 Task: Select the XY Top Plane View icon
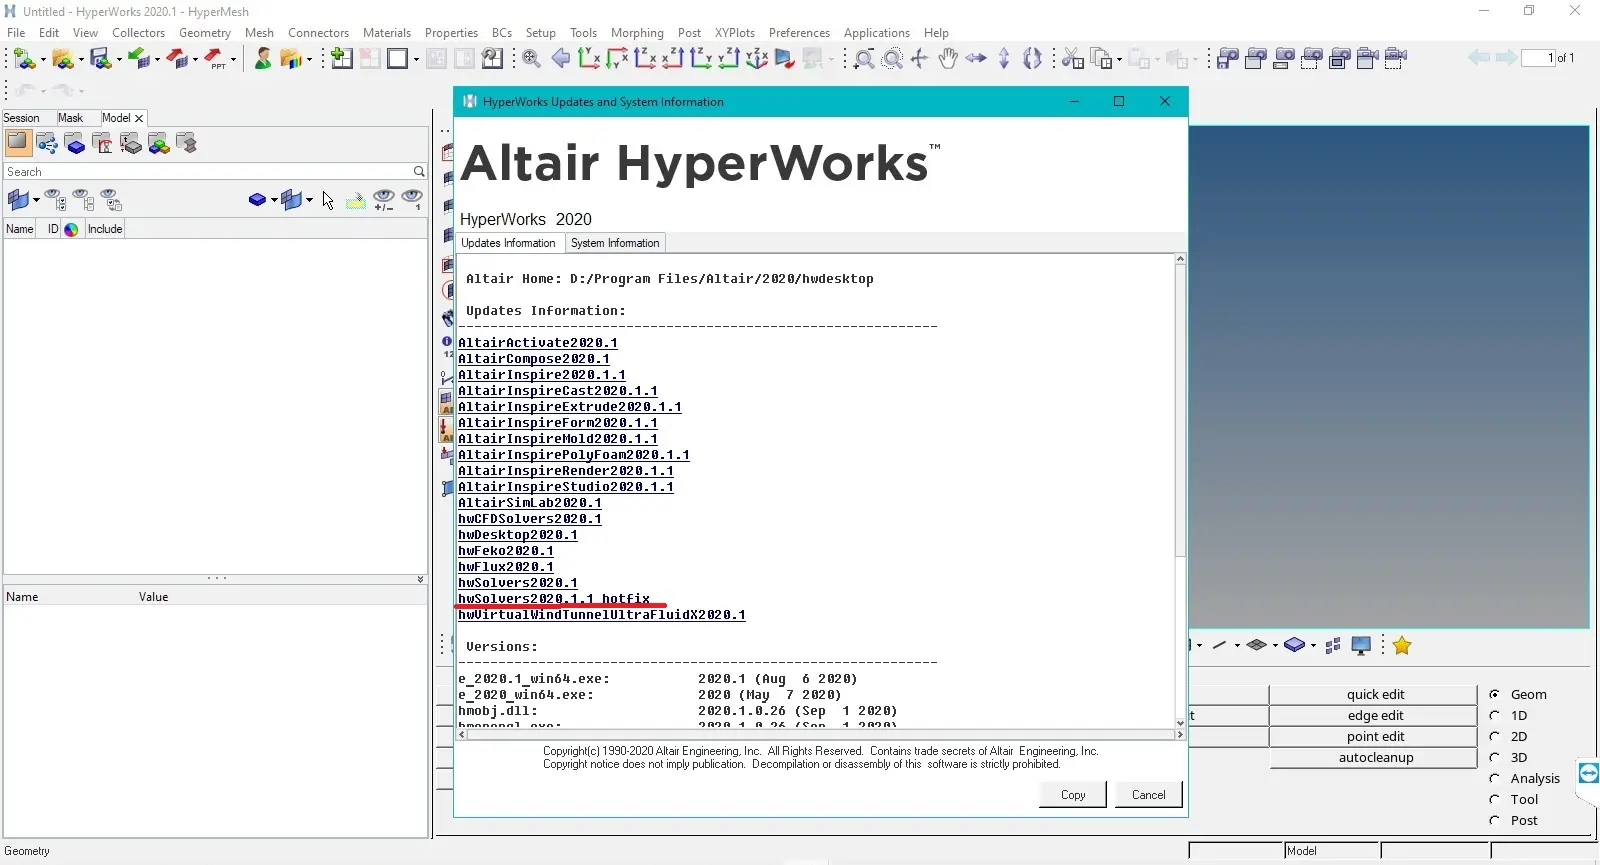(x=589, y=59)
